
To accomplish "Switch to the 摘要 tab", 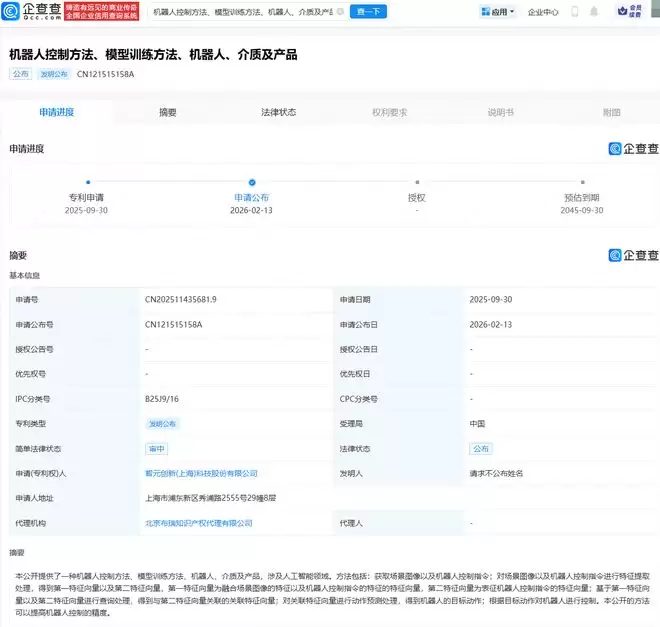I will 168,113.
